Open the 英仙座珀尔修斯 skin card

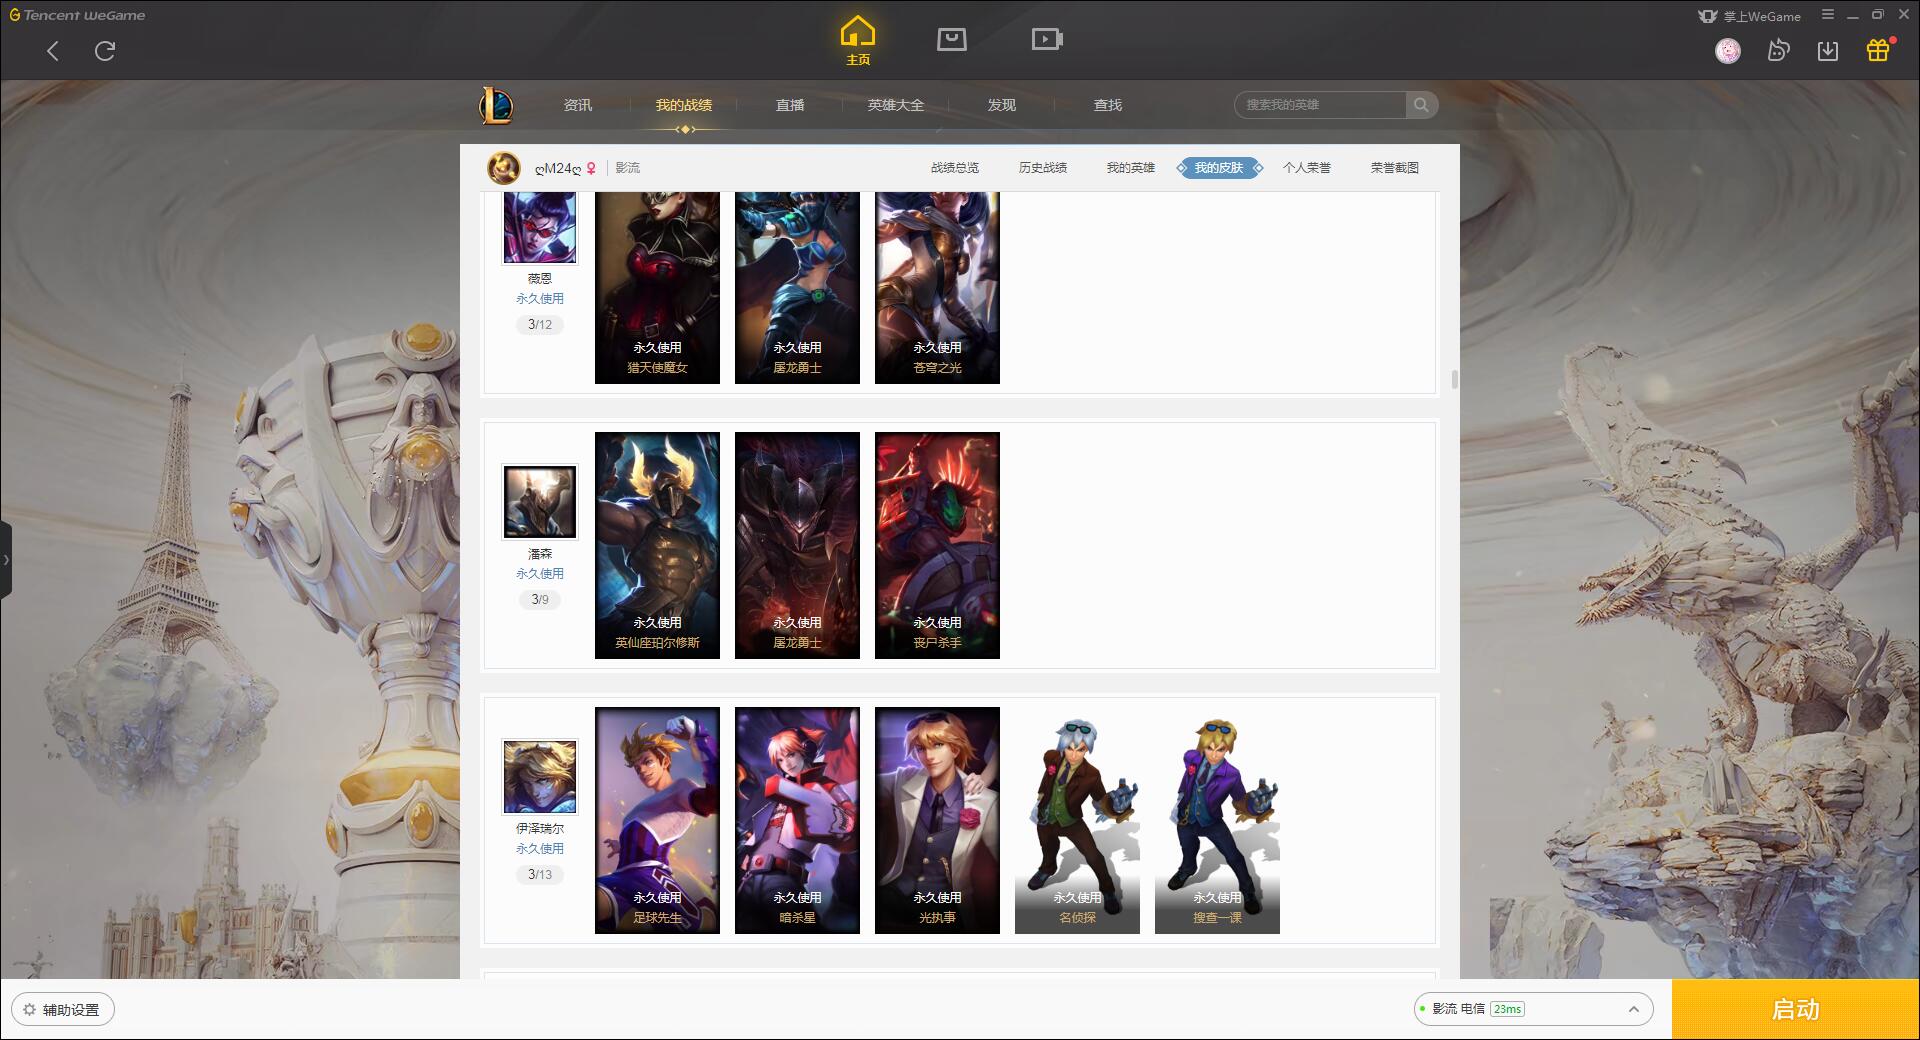point(657,545)
